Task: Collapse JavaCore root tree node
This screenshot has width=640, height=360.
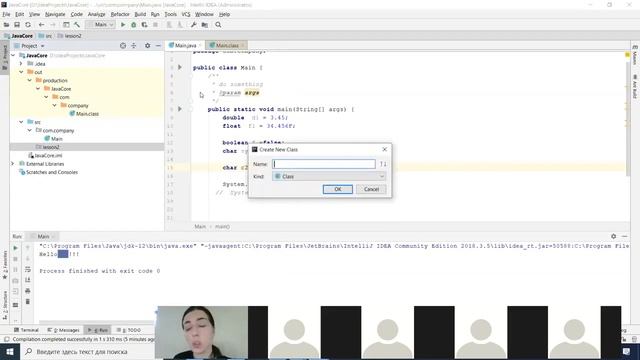Action: [x=13, y=56]
